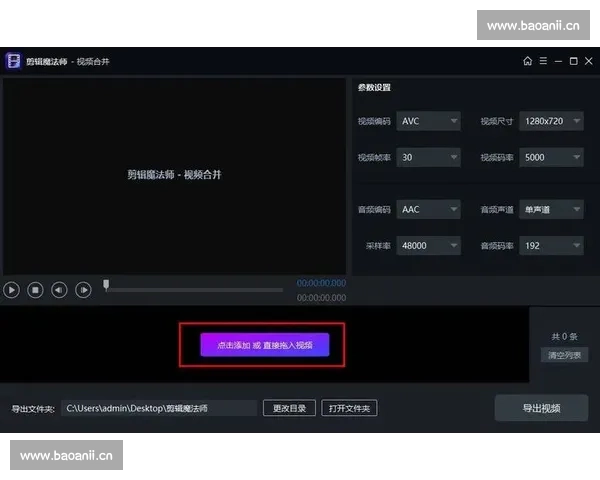The height and width of the screenshot is (480, 600).
Task: Open the video codec AVC dropdown
Action: pyautogui.click(x=428, y=121)
